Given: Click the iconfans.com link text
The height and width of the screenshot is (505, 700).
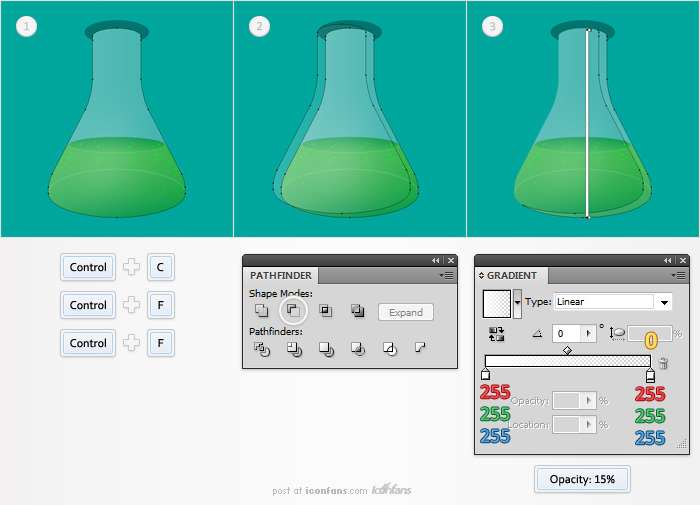Looking at the screenshot, I should pyautogui.click(x=337, y=491).
